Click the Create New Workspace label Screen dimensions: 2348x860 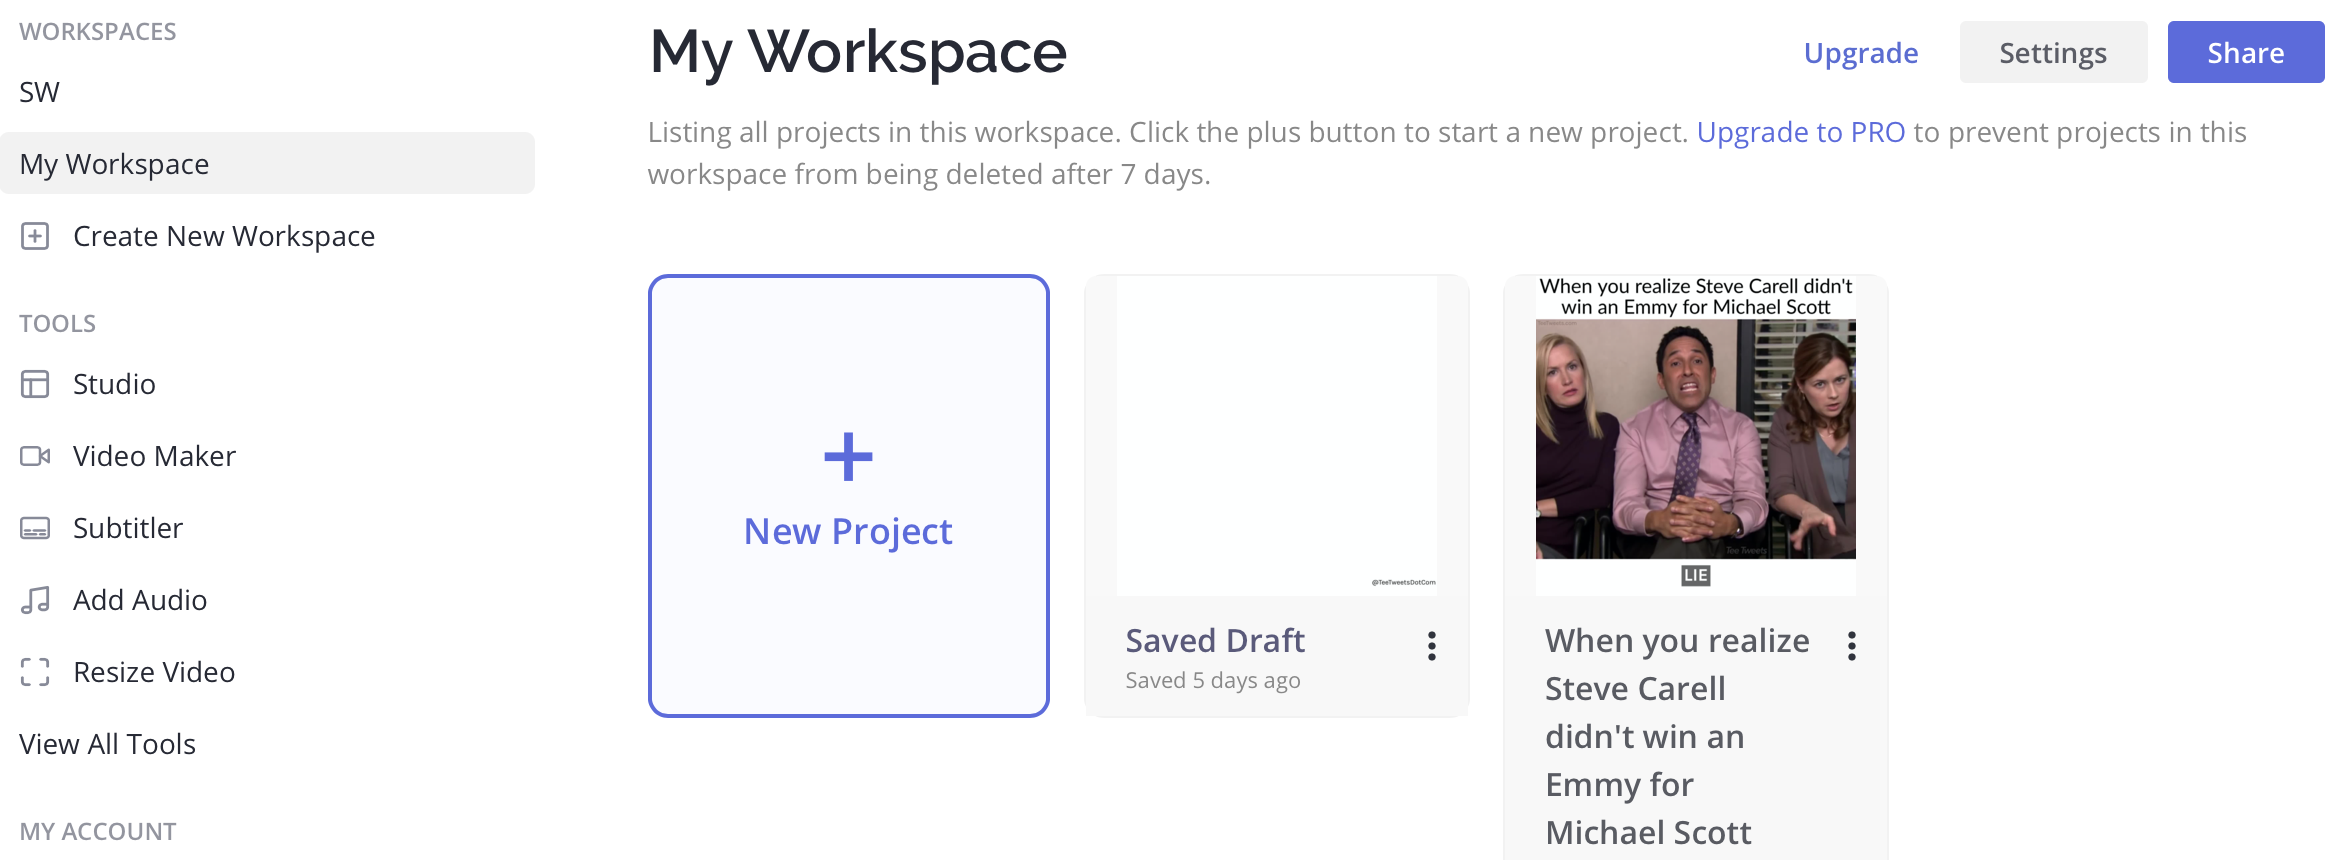click(x=224, y=236)
